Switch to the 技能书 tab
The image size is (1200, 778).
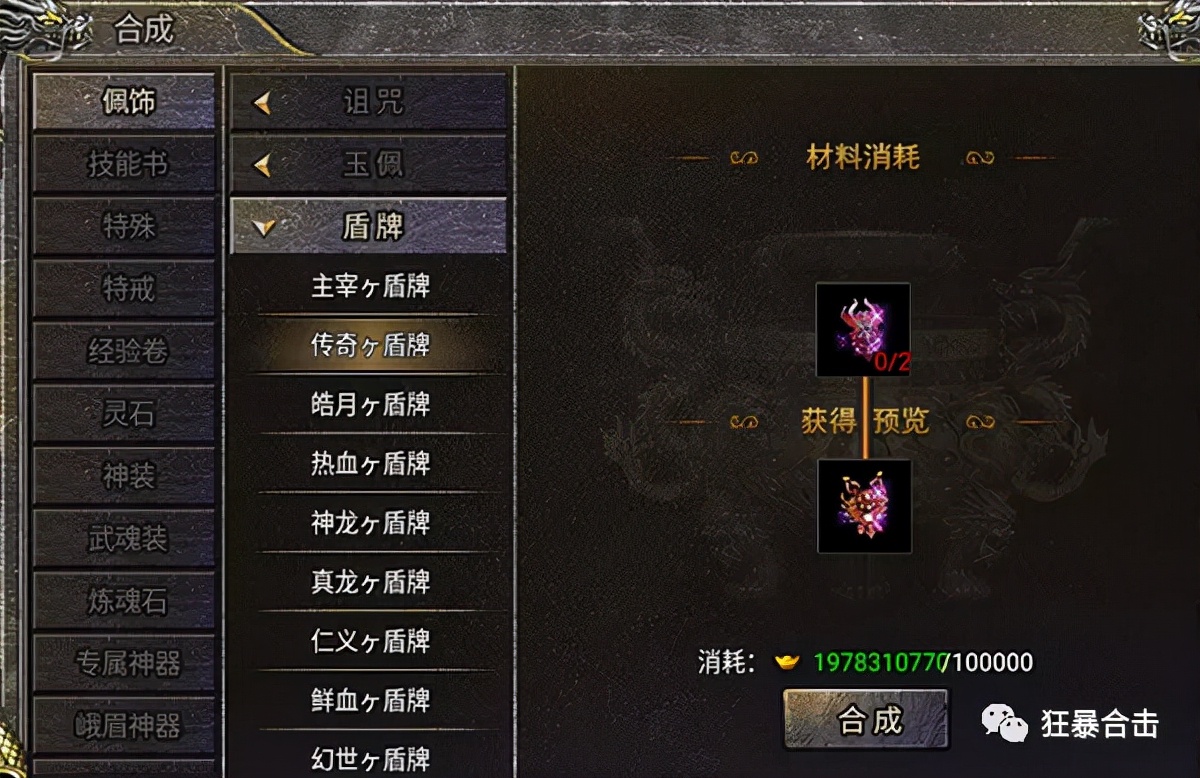click(x=125, y=164)
